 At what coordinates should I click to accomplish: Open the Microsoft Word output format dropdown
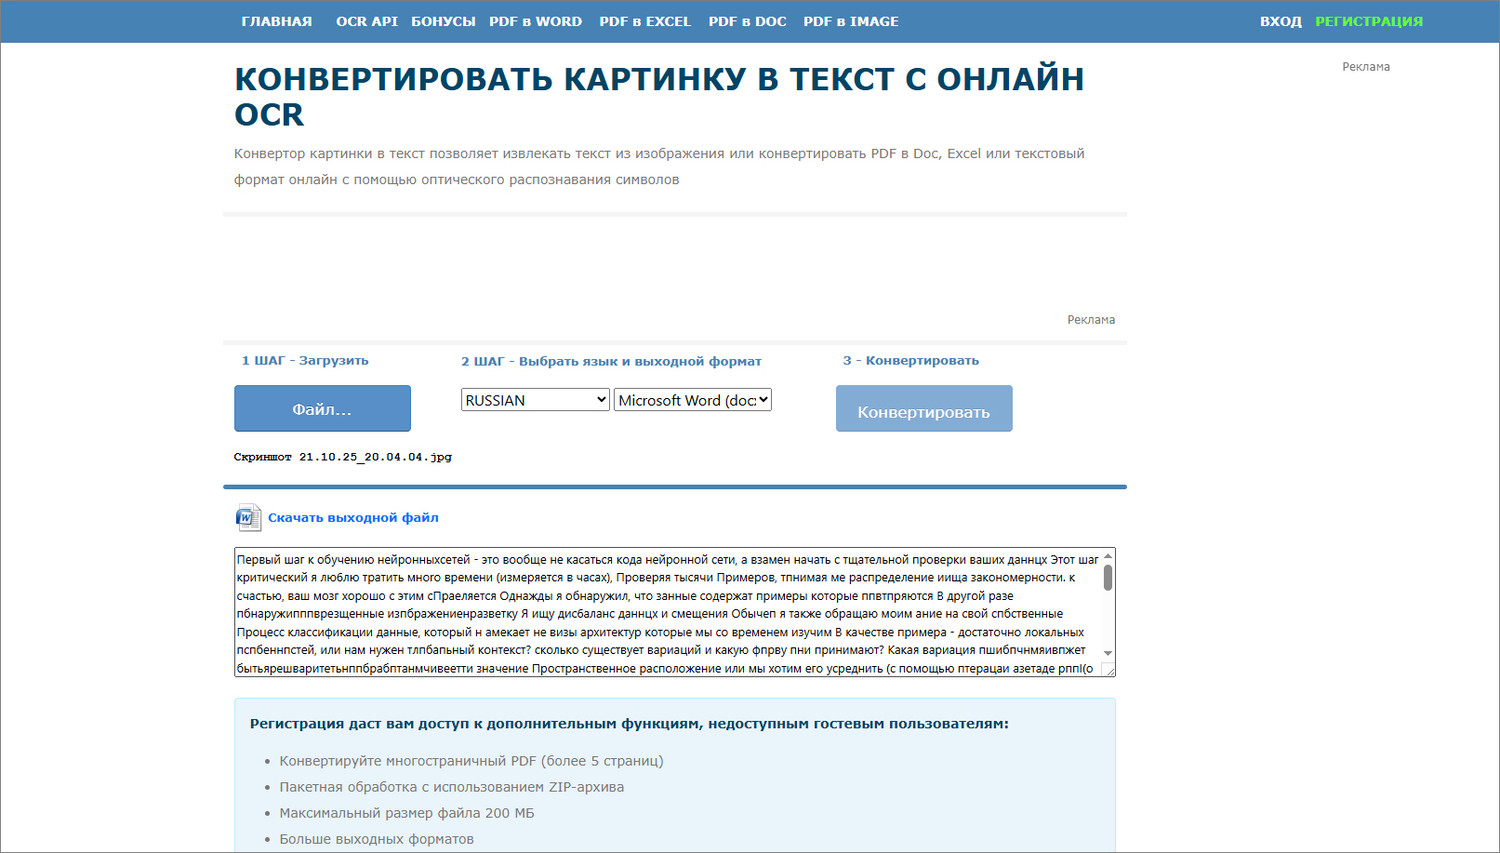(x=692, y=400)
